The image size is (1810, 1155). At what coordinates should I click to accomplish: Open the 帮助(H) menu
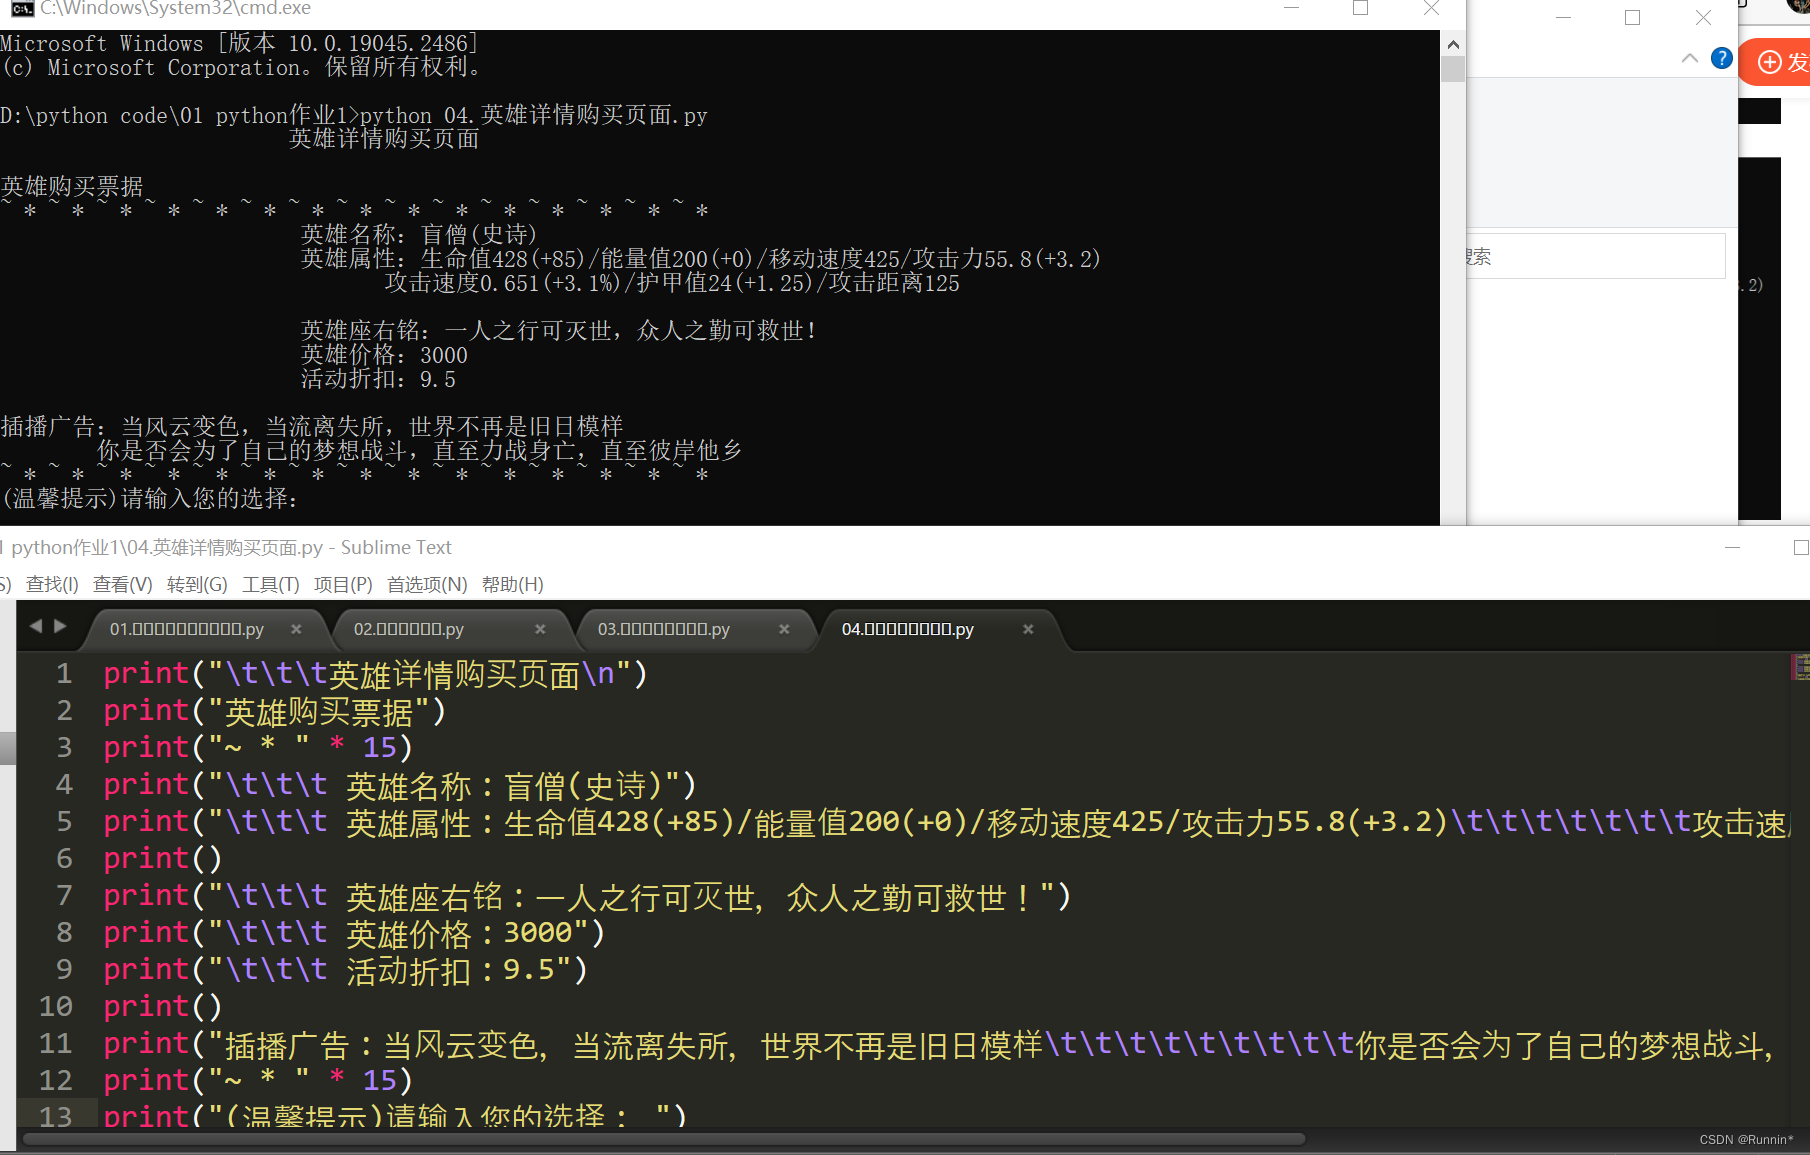pos(513,584)
